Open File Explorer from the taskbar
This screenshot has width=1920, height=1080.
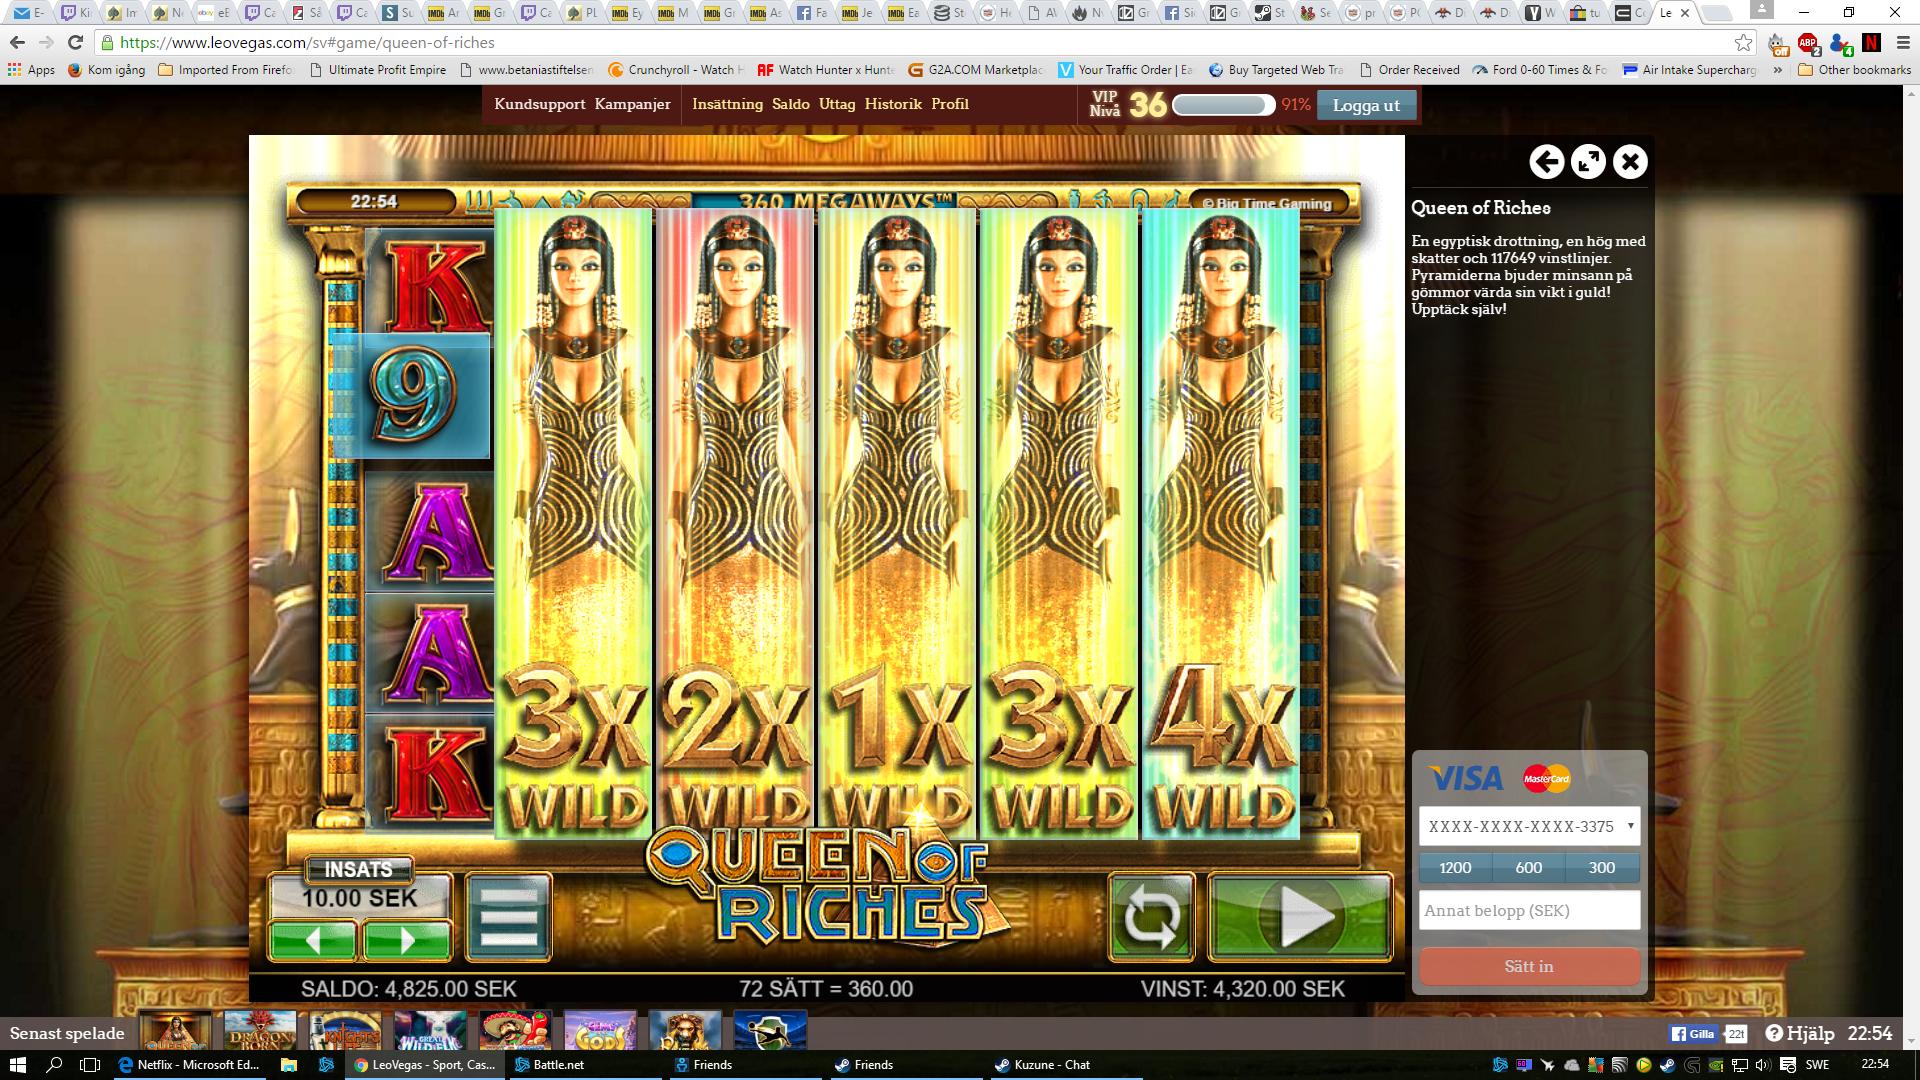[x=289, y=1065]
